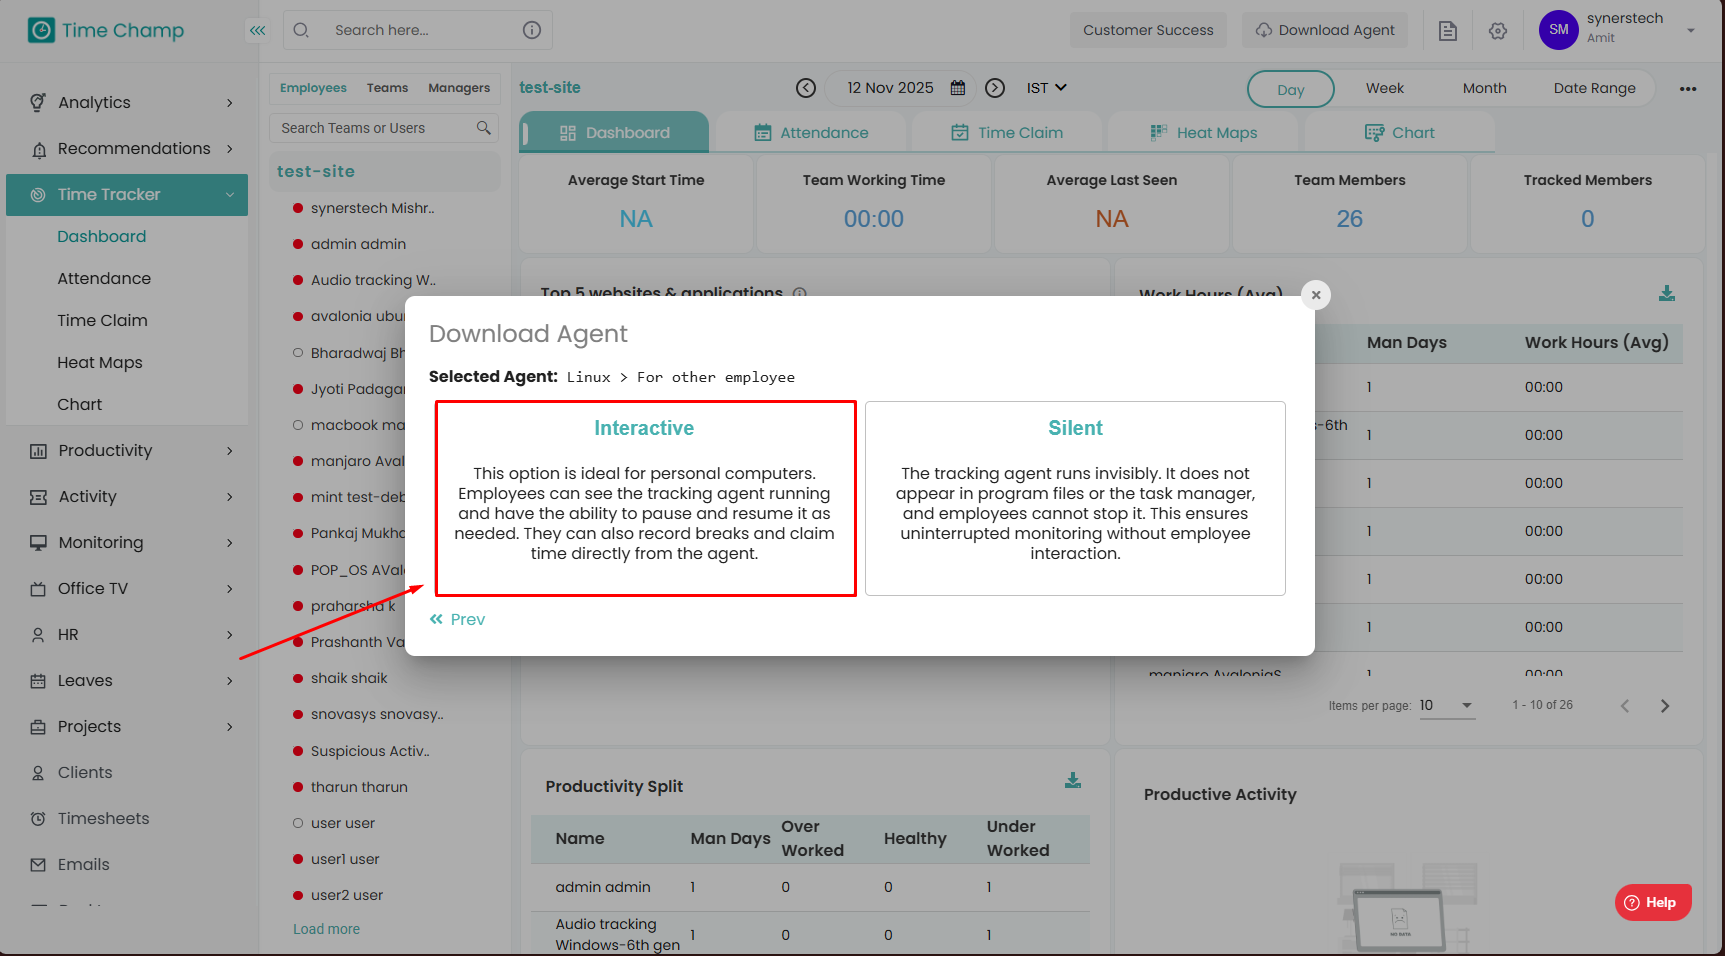Go to next page of Work Hours table
Screen dimensions: 1725x956
(x=1665, y=706)
